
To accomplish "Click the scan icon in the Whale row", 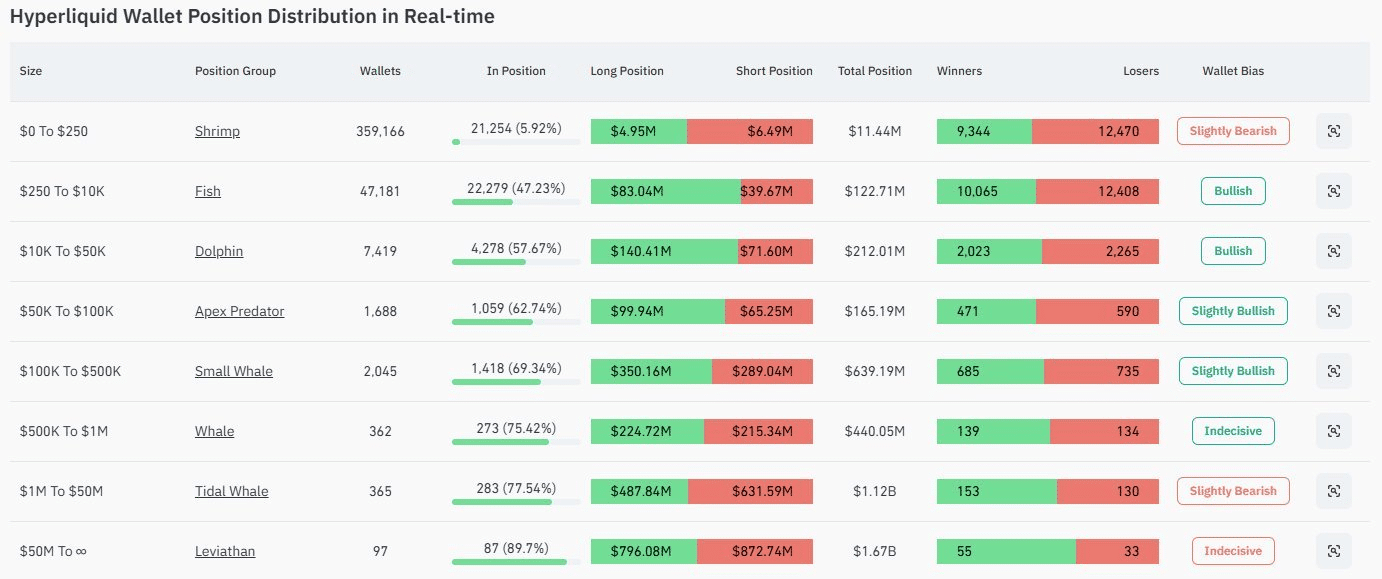I will (x=1333, y=431).
